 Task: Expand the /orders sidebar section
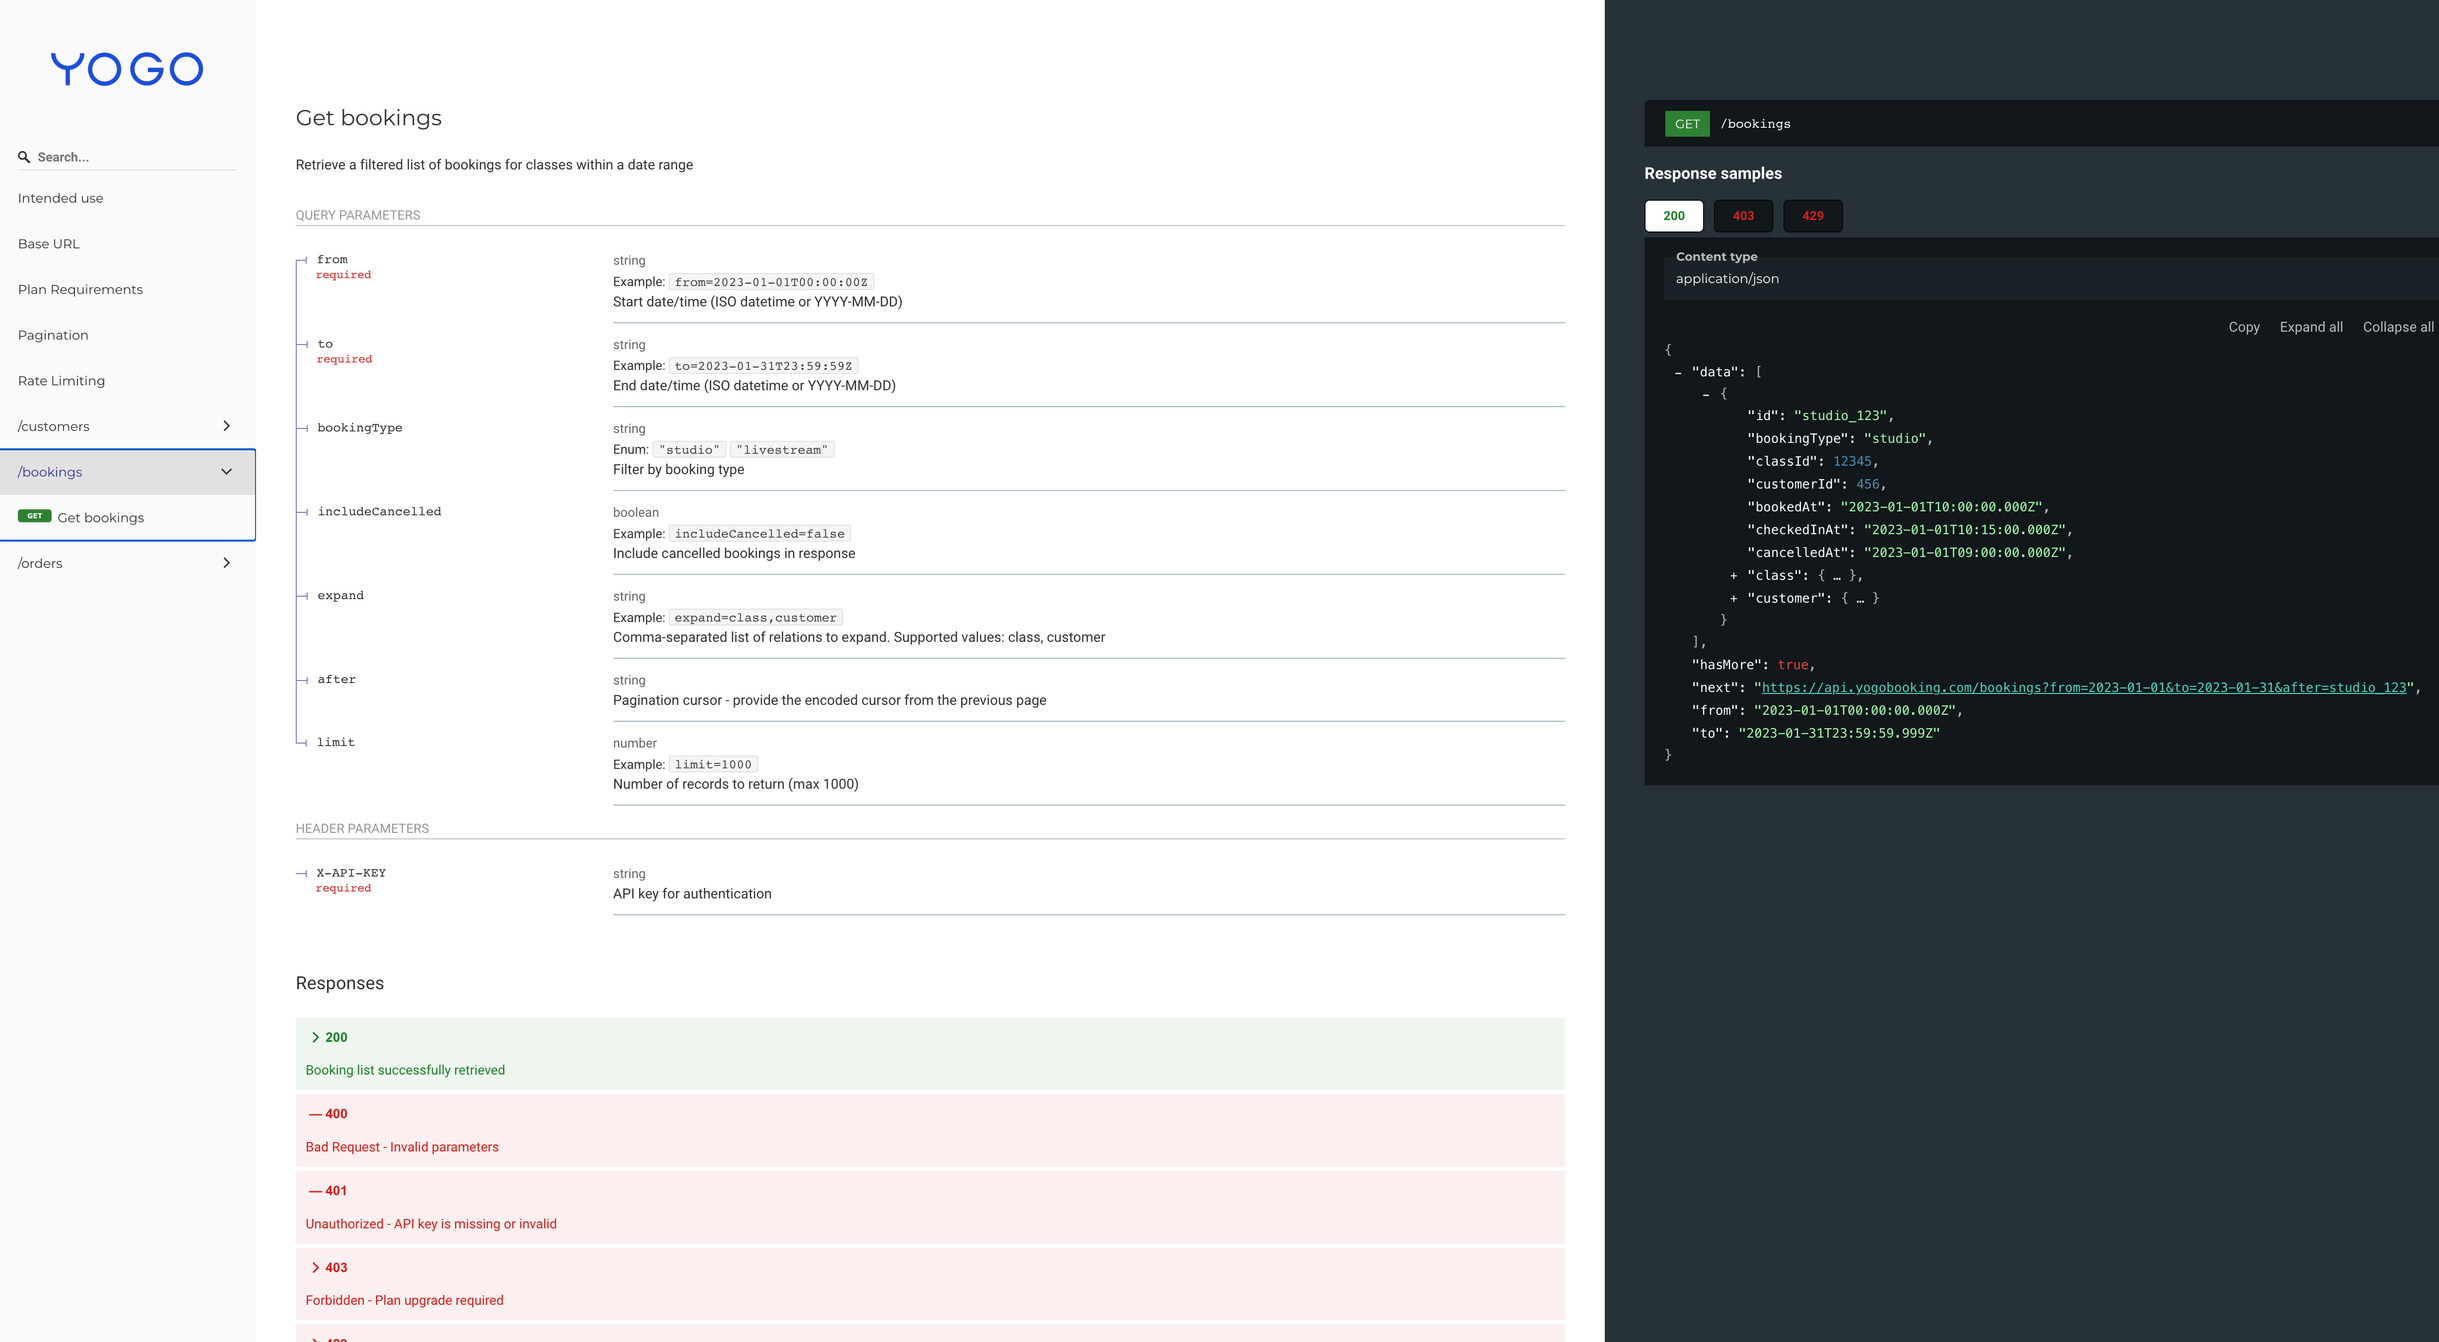point(226,563)
